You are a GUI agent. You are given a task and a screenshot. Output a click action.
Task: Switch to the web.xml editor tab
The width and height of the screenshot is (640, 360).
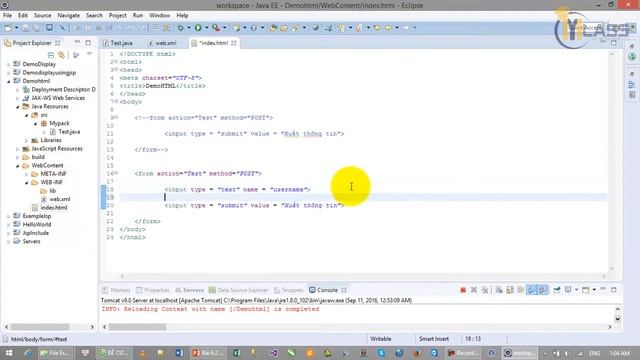pos(162,43)
